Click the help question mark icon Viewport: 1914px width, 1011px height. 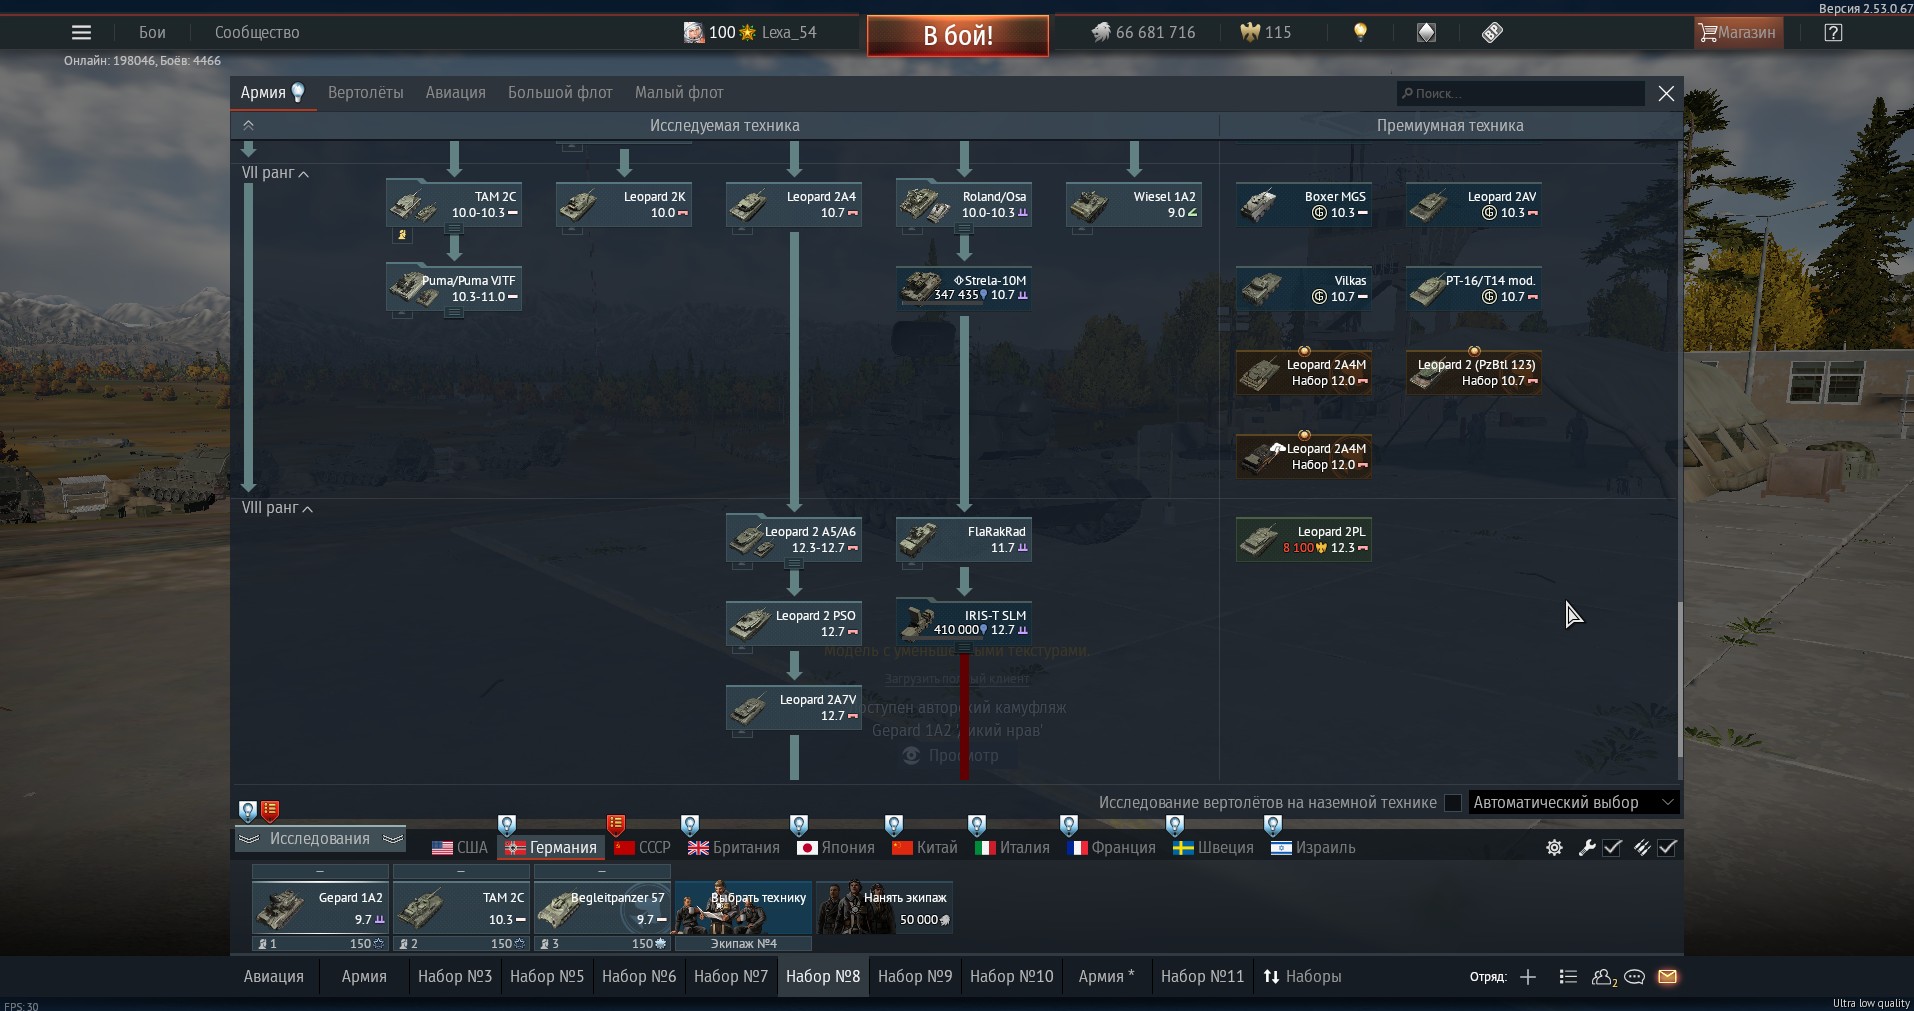[1833, 32]
